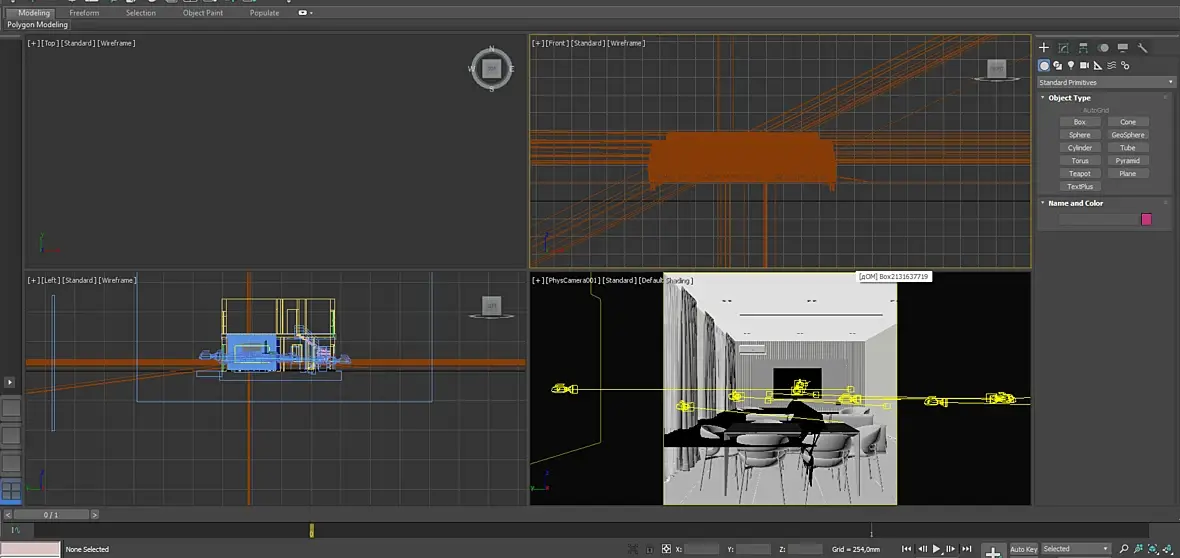Collapse the Name and Color rollout

pyautogui.click(x=1075, y=203)
